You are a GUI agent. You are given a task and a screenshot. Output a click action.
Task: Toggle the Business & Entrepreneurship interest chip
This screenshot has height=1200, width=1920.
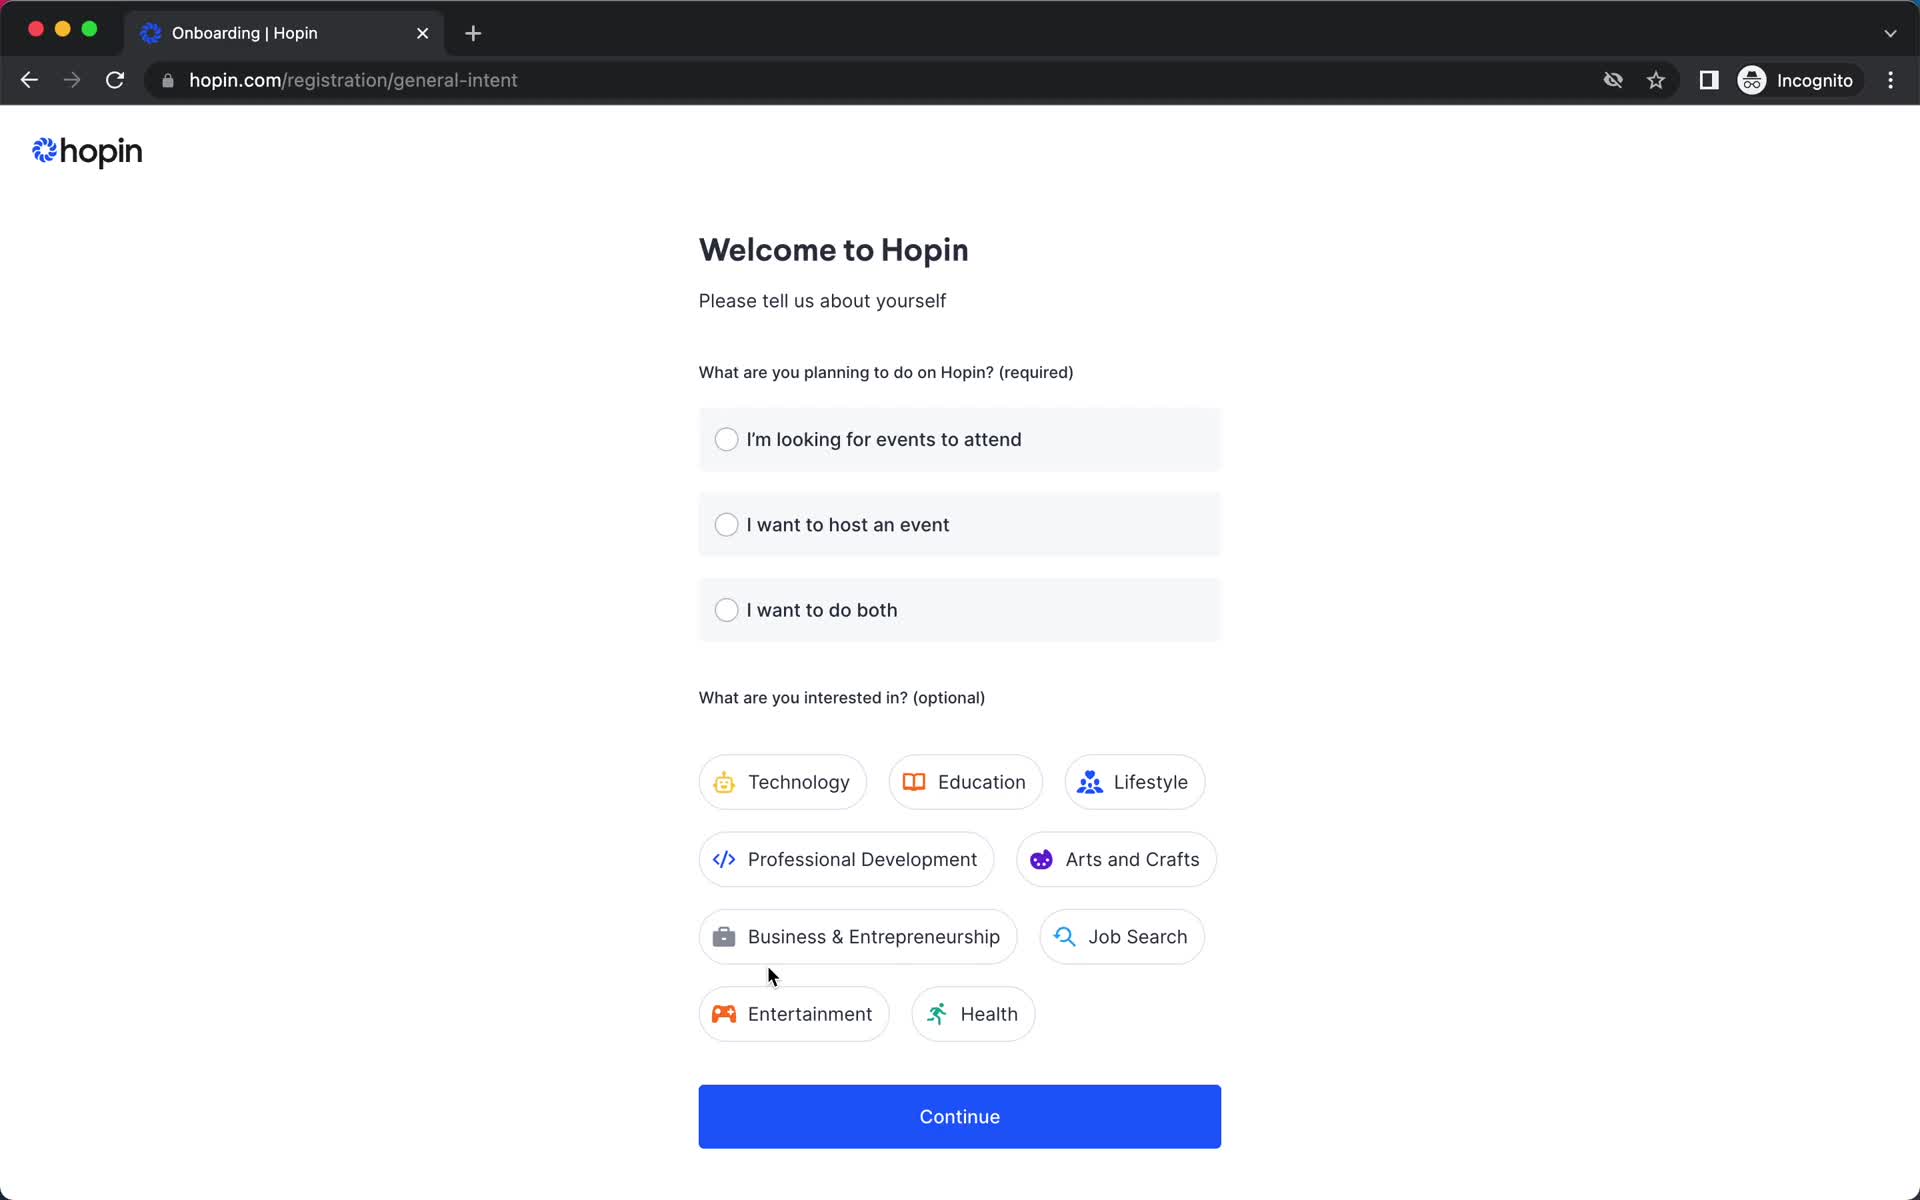tap(858, 937)
